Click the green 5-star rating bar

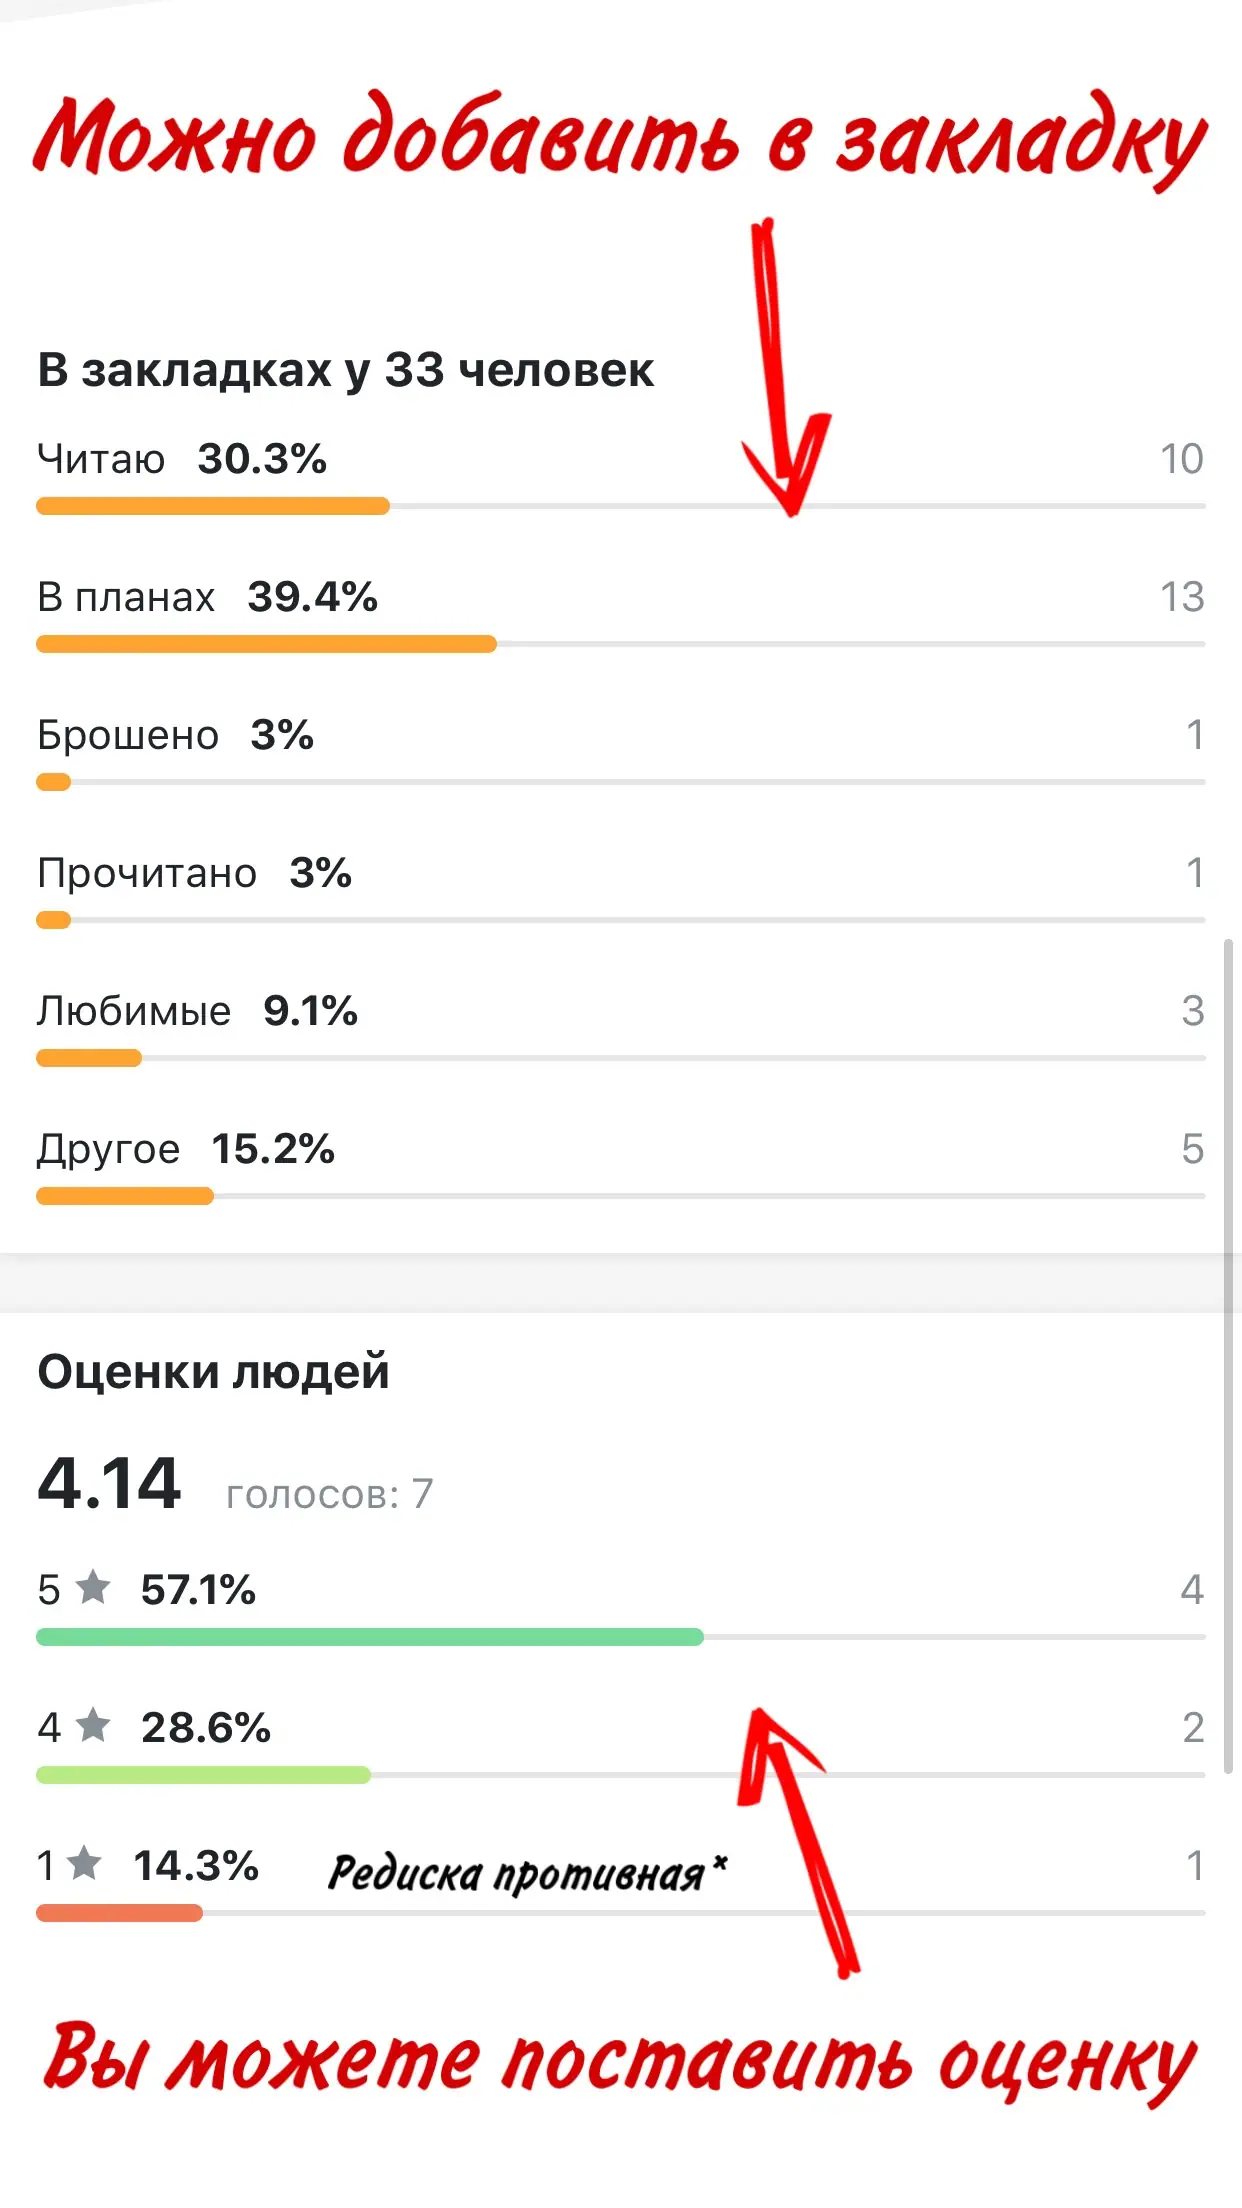click(x=370, y=1637)
